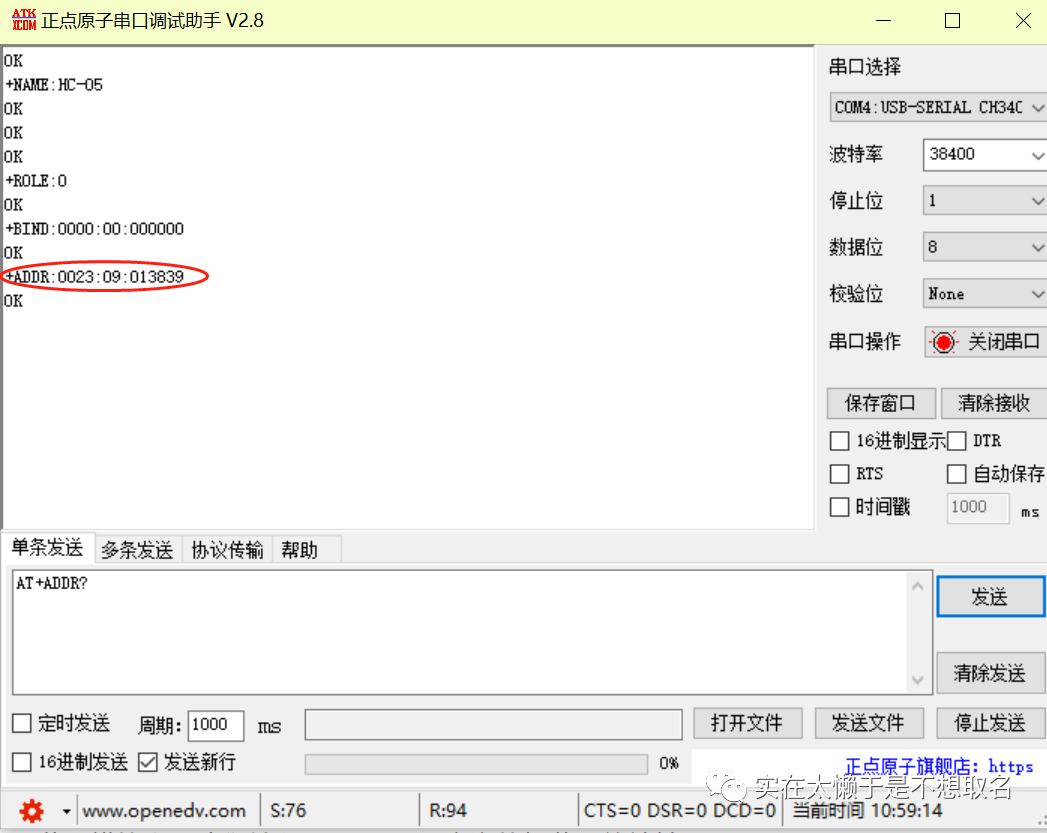The image size is (1047, 833).
Task: Uncheck the 发送新行 checkbox
Action: point(148,762)
